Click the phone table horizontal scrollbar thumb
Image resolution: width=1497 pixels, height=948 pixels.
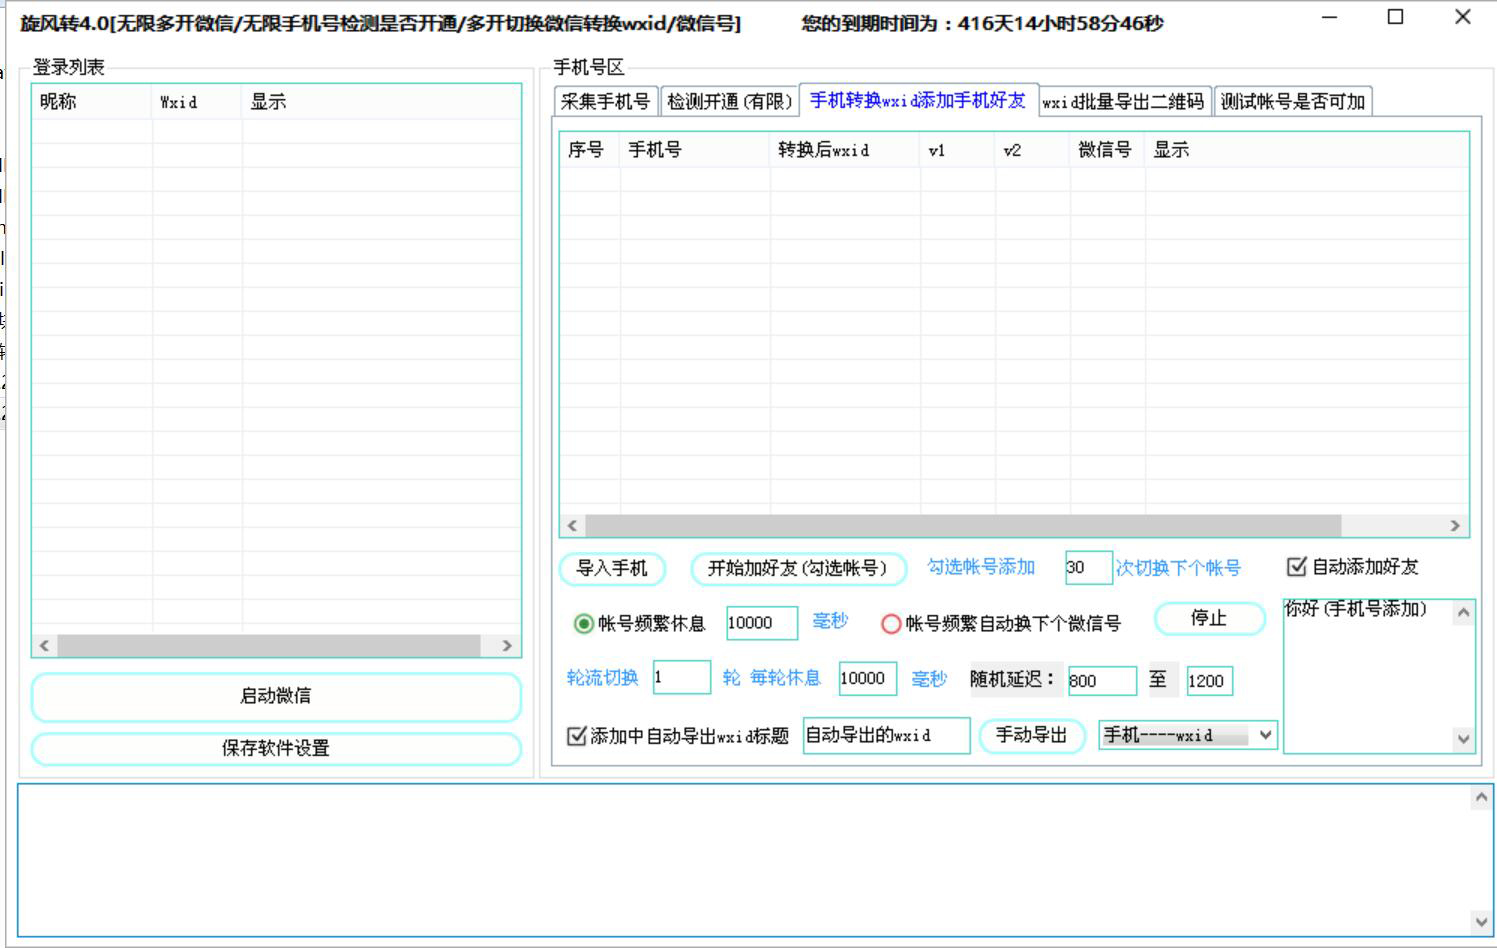click(963, 526)
